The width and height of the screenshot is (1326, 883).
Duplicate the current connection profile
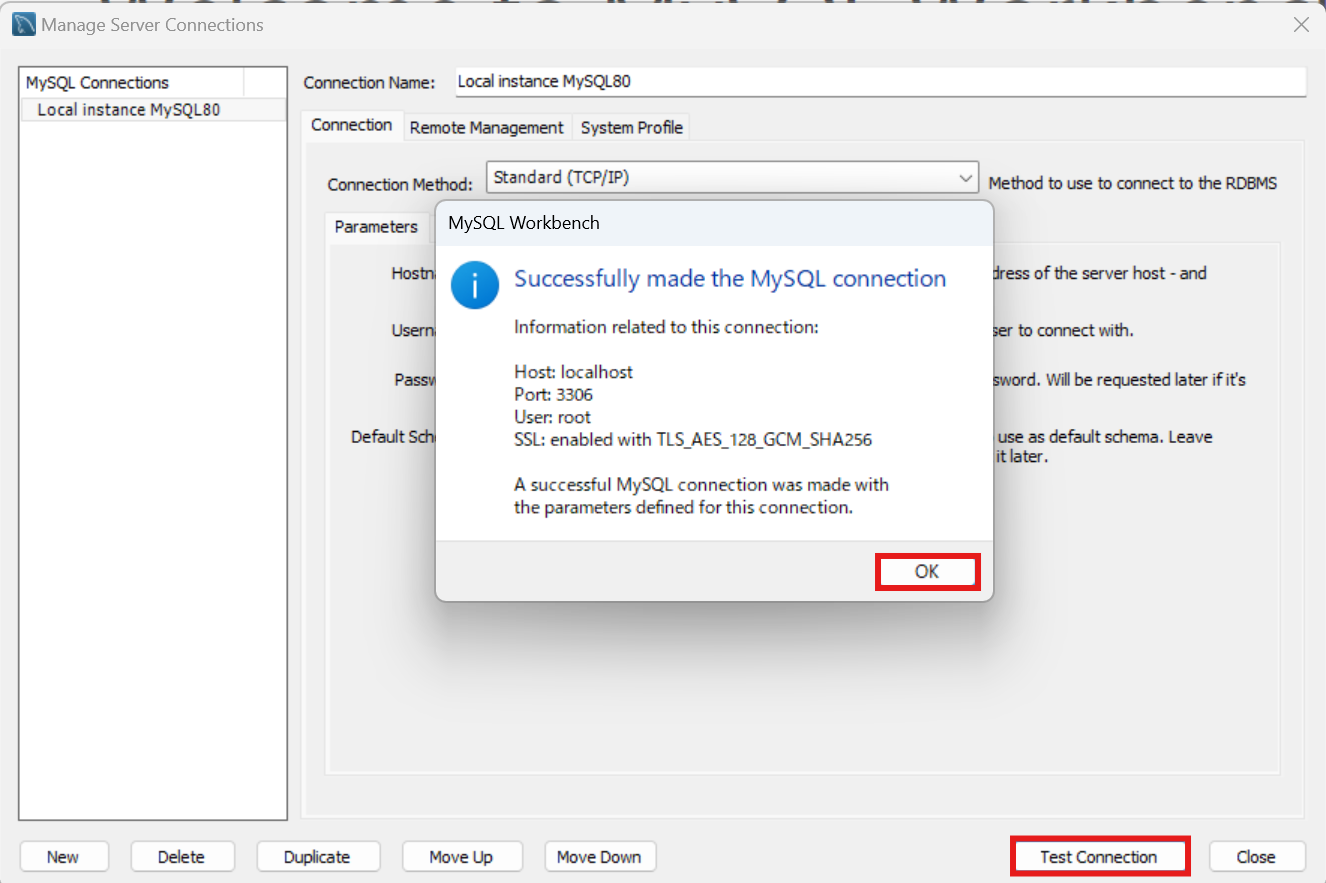318,856
